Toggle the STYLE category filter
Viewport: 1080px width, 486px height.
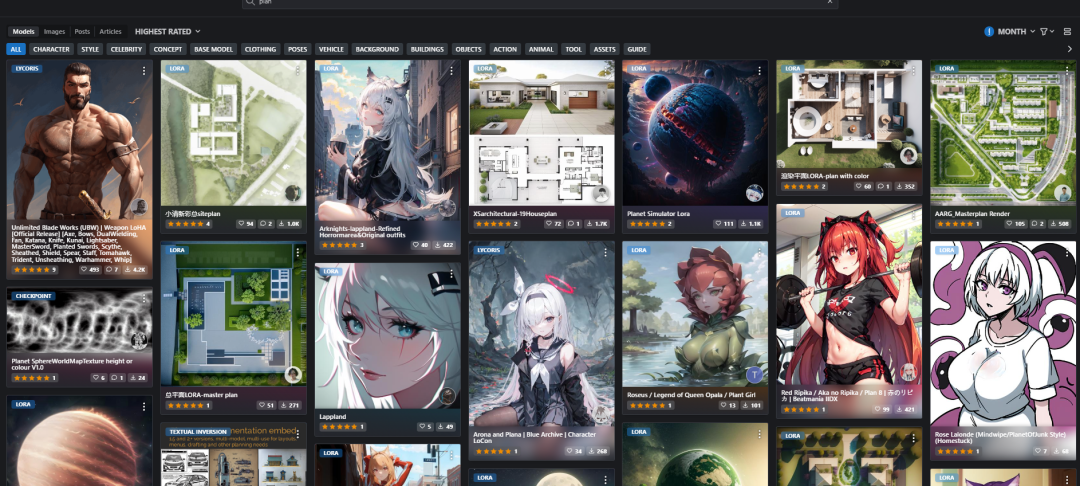click(90, 50)
